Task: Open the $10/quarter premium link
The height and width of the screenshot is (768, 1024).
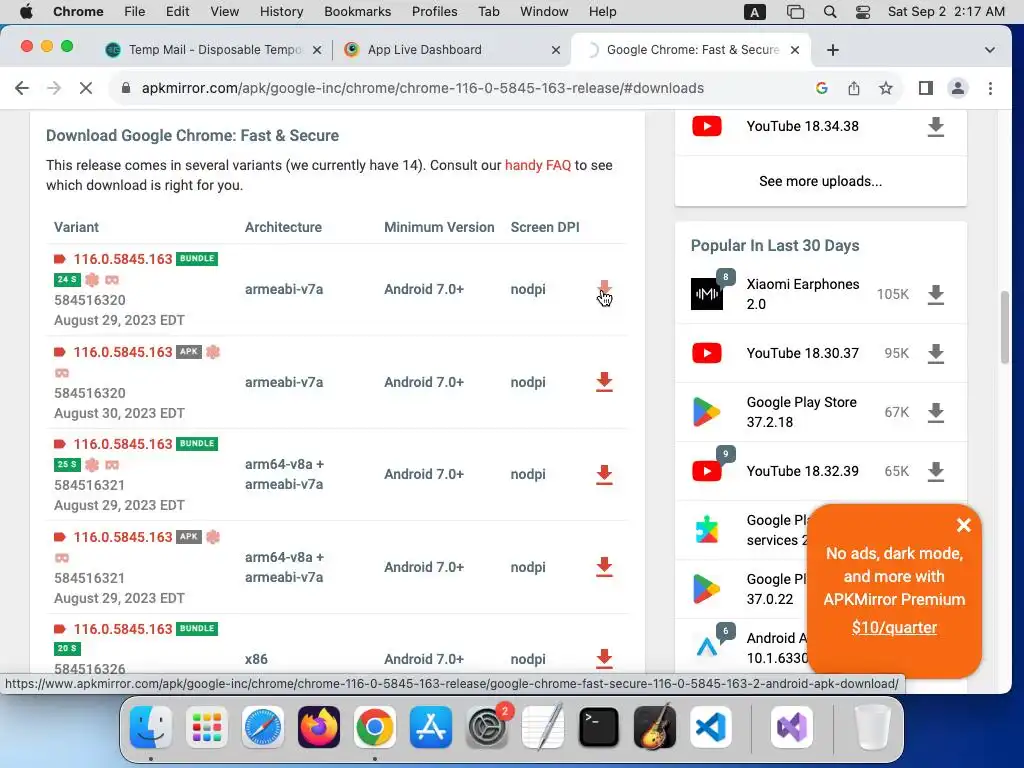Action: pyautogui.click(x=894, y=628)
